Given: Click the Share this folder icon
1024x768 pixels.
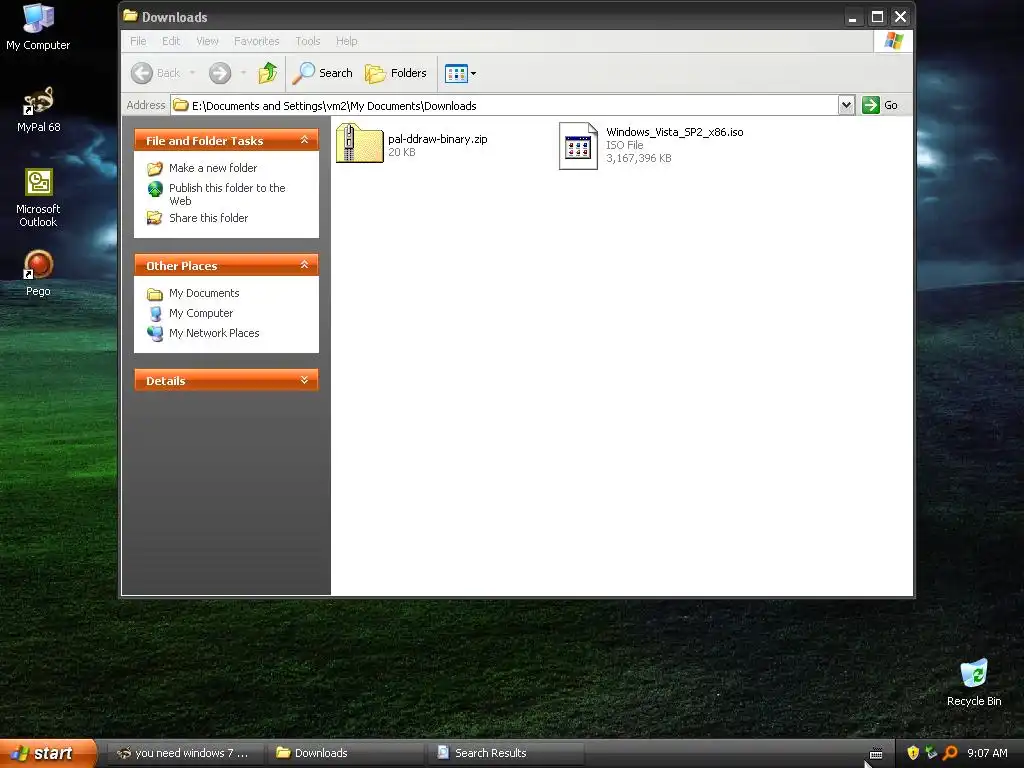Looking at the screenshot, I should pyautogui.click(x=155, y=218).
